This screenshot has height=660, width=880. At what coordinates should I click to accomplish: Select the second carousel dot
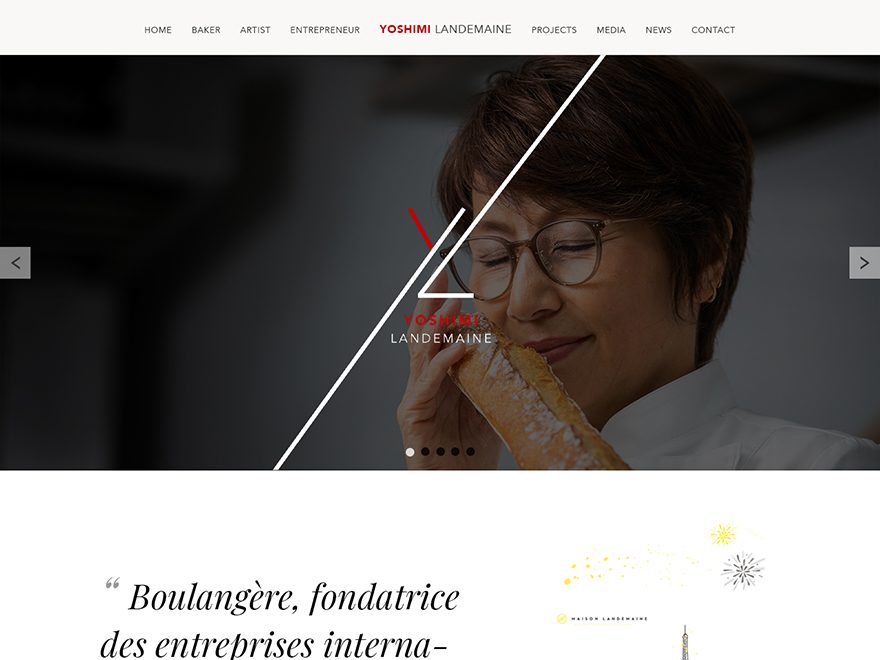click(425, 452)
